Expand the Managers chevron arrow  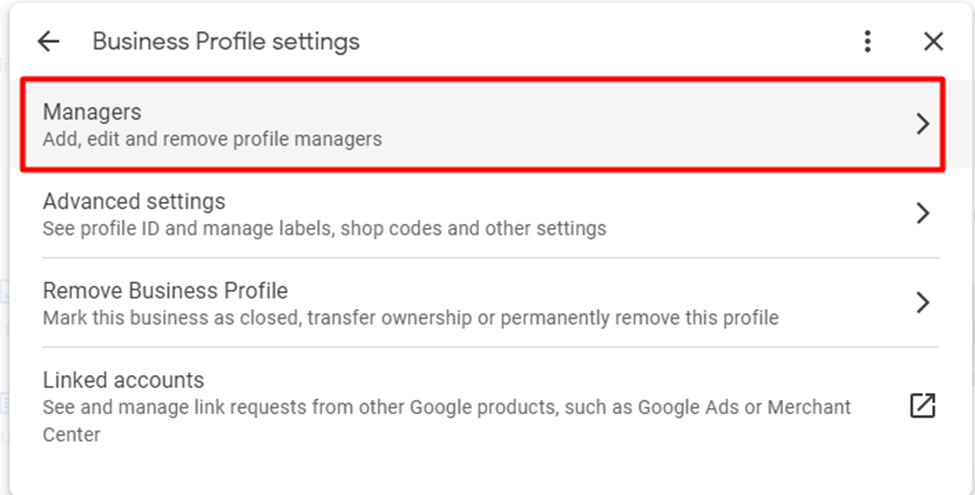coord(923,124)
